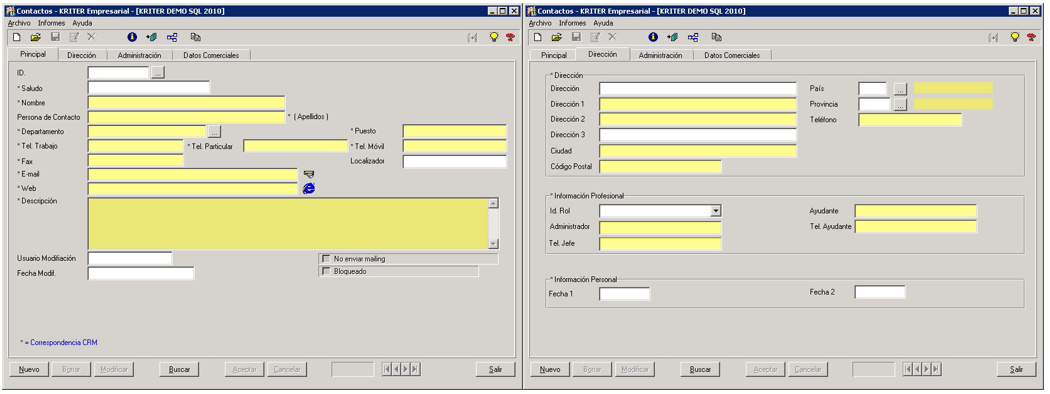Viewport: 1050px width, 394px height.
Task: Click blue hierarchy tree icon in left window
Action: [172, 38]
